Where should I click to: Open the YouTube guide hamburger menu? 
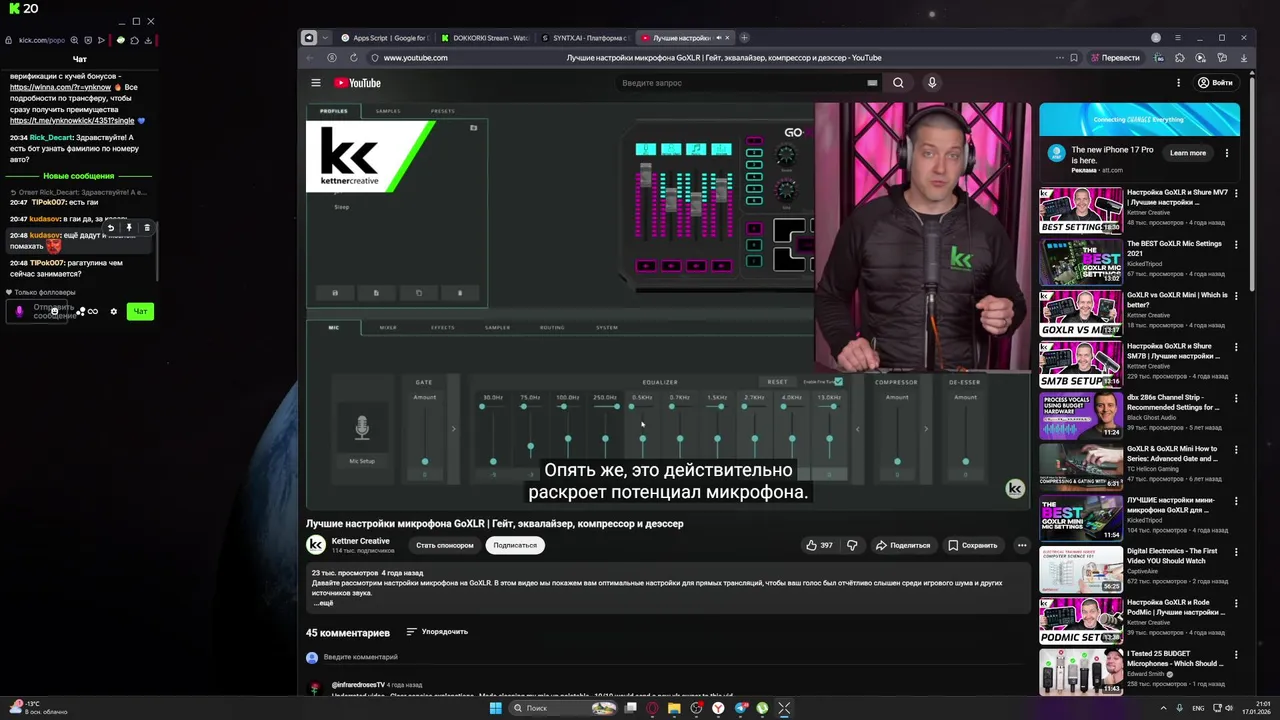(316, 83)
